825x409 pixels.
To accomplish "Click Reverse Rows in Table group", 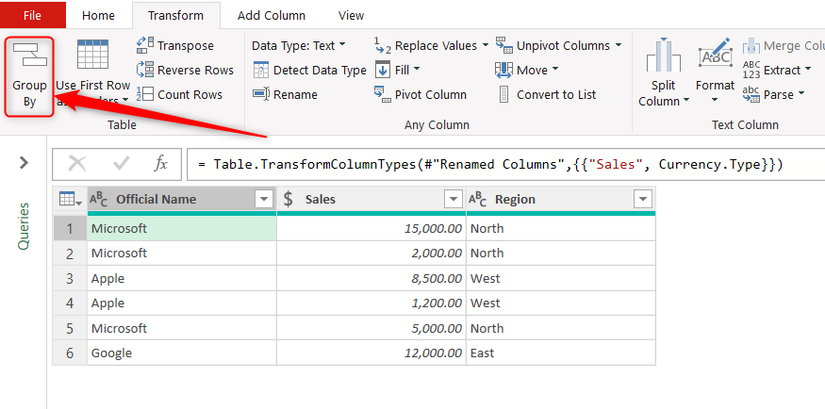I will pyautogui.click(x=185, y=70).
